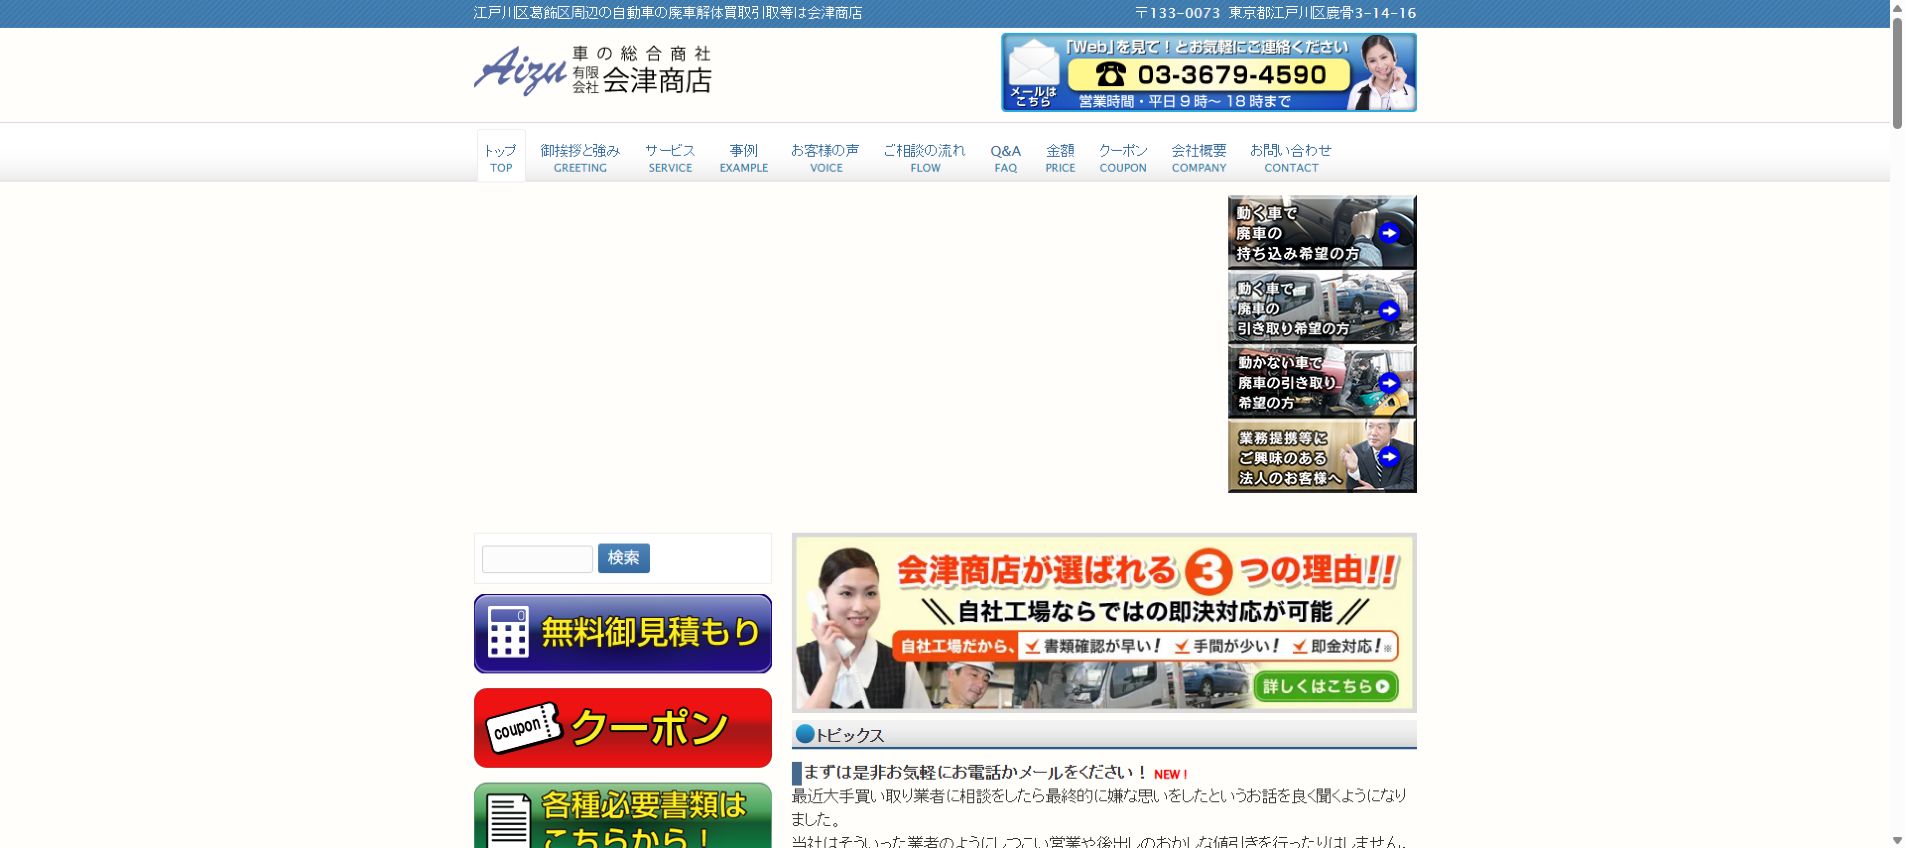Image resolution: width=1905 pixels, height=848 pixels.
Task: Click the page vertical scrollbar thumb
Action: tap(1897, 72)
